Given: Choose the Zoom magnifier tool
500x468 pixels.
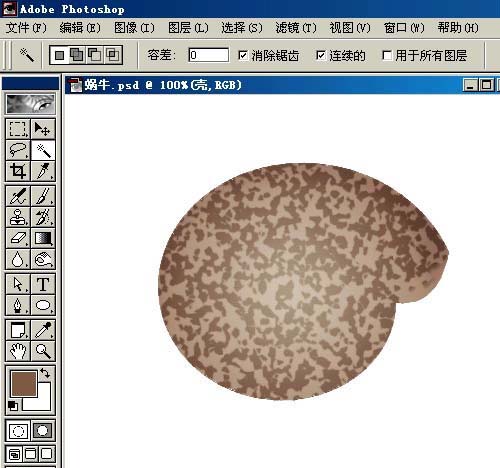Looking at the screenshot, I should (x=43, y=351).
